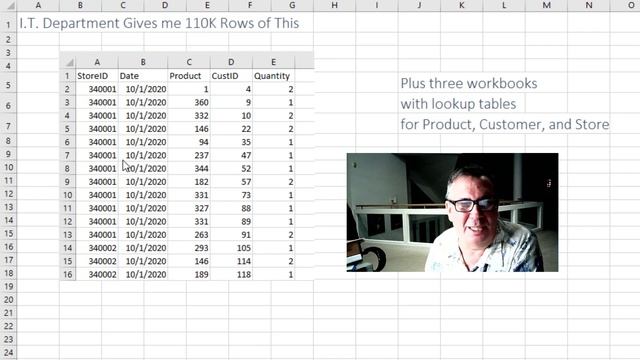The image size is (640, 360).
Task: Click Product value 94 in embedded table
Action: pyautogui.click(x=204, y=142)
